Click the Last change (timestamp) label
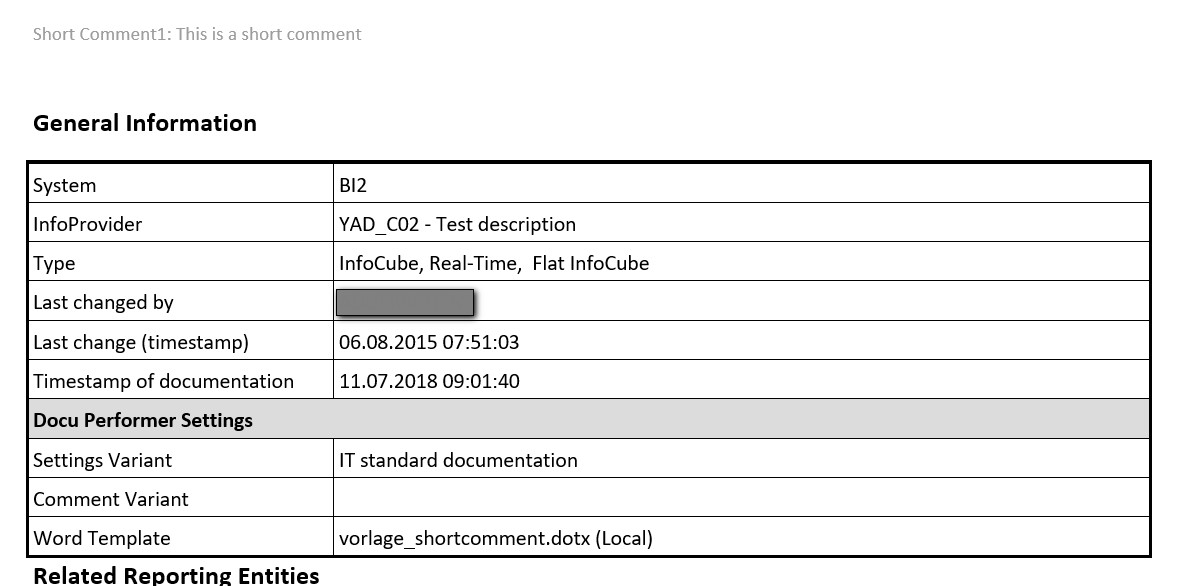Viewport: 1182px width, 586px height. click(x=141, y=342)
